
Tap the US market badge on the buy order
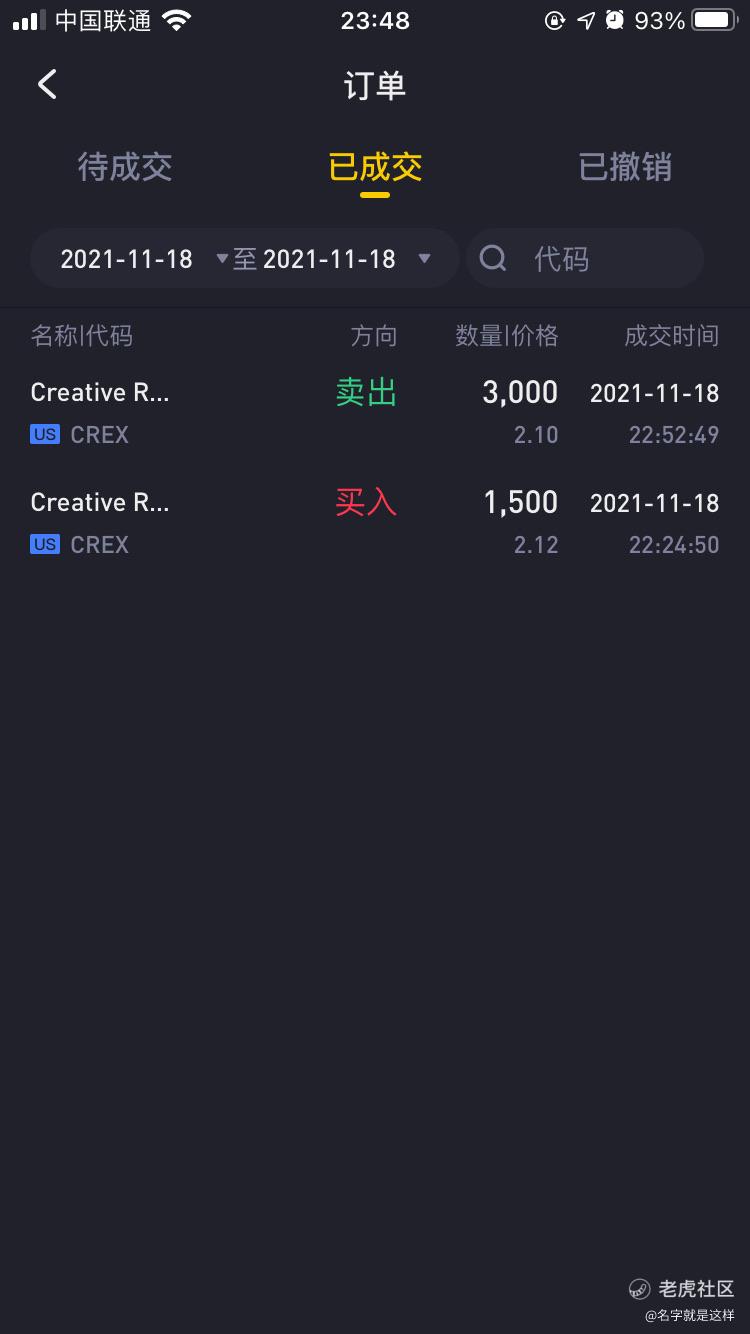(x=45, y=545)
